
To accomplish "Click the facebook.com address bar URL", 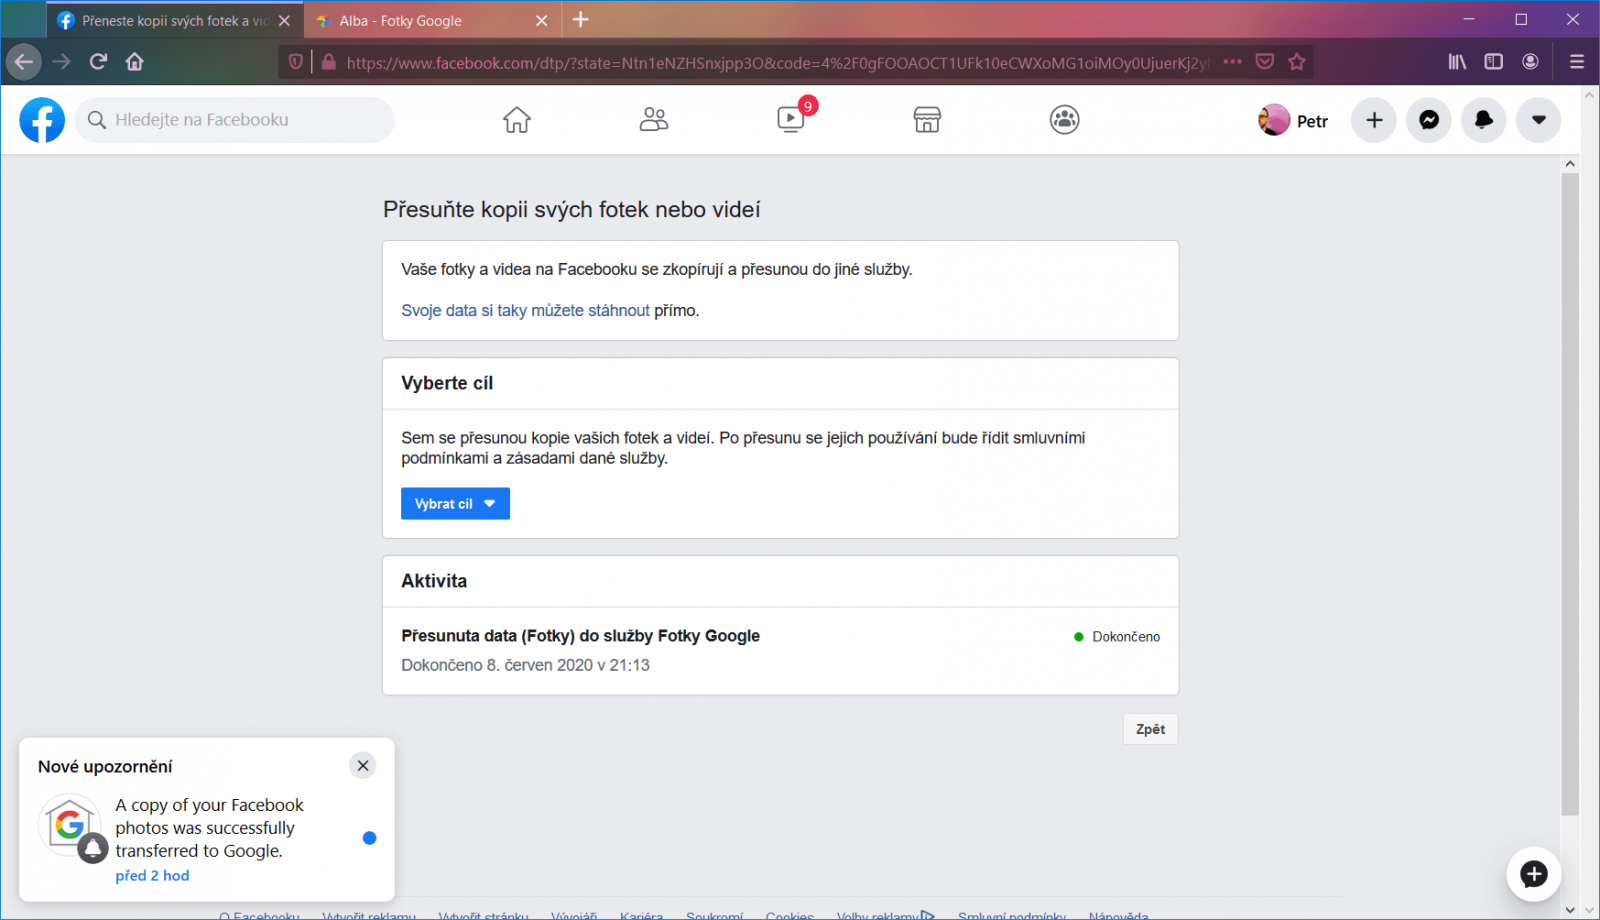I will click(777, 63).
